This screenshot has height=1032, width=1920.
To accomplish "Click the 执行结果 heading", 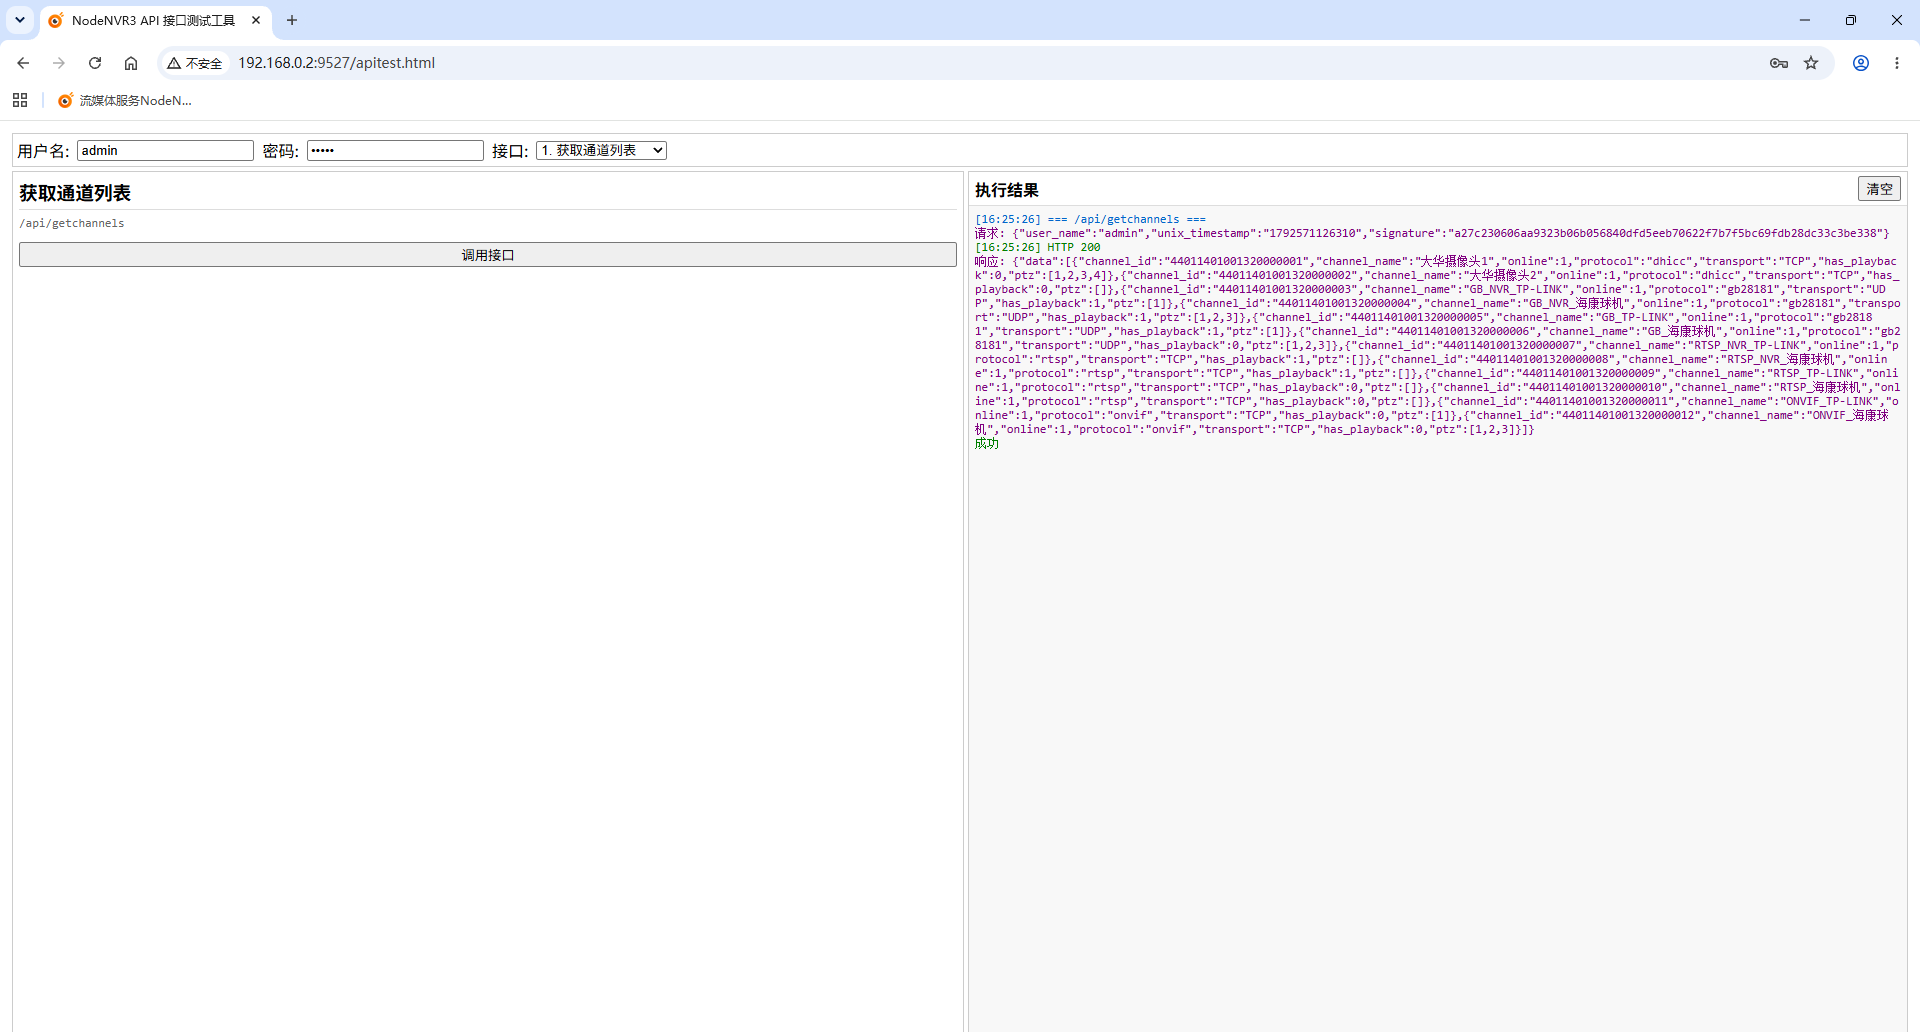I will 1007,190.
